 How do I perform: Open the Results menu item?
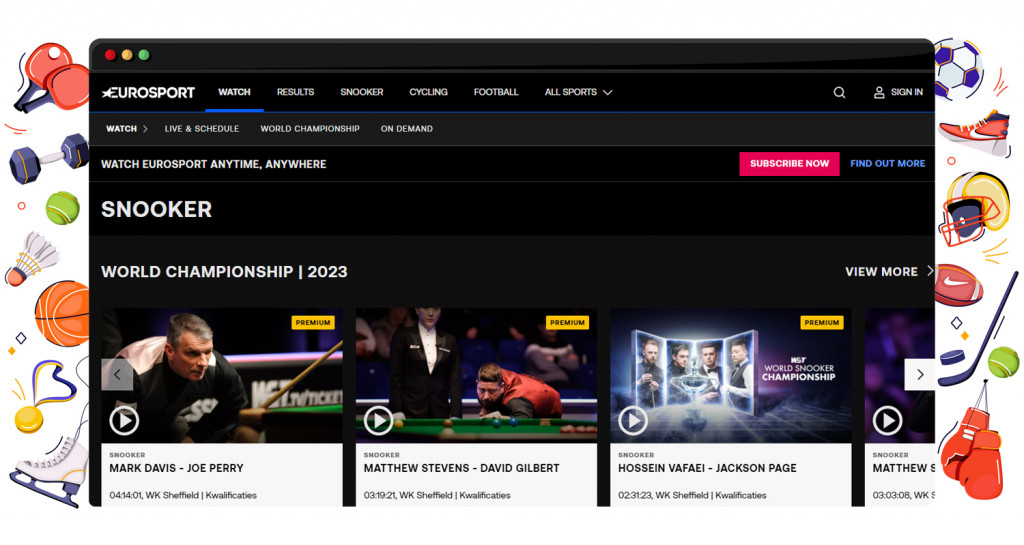pyautogui.click(x=295, y=92)
